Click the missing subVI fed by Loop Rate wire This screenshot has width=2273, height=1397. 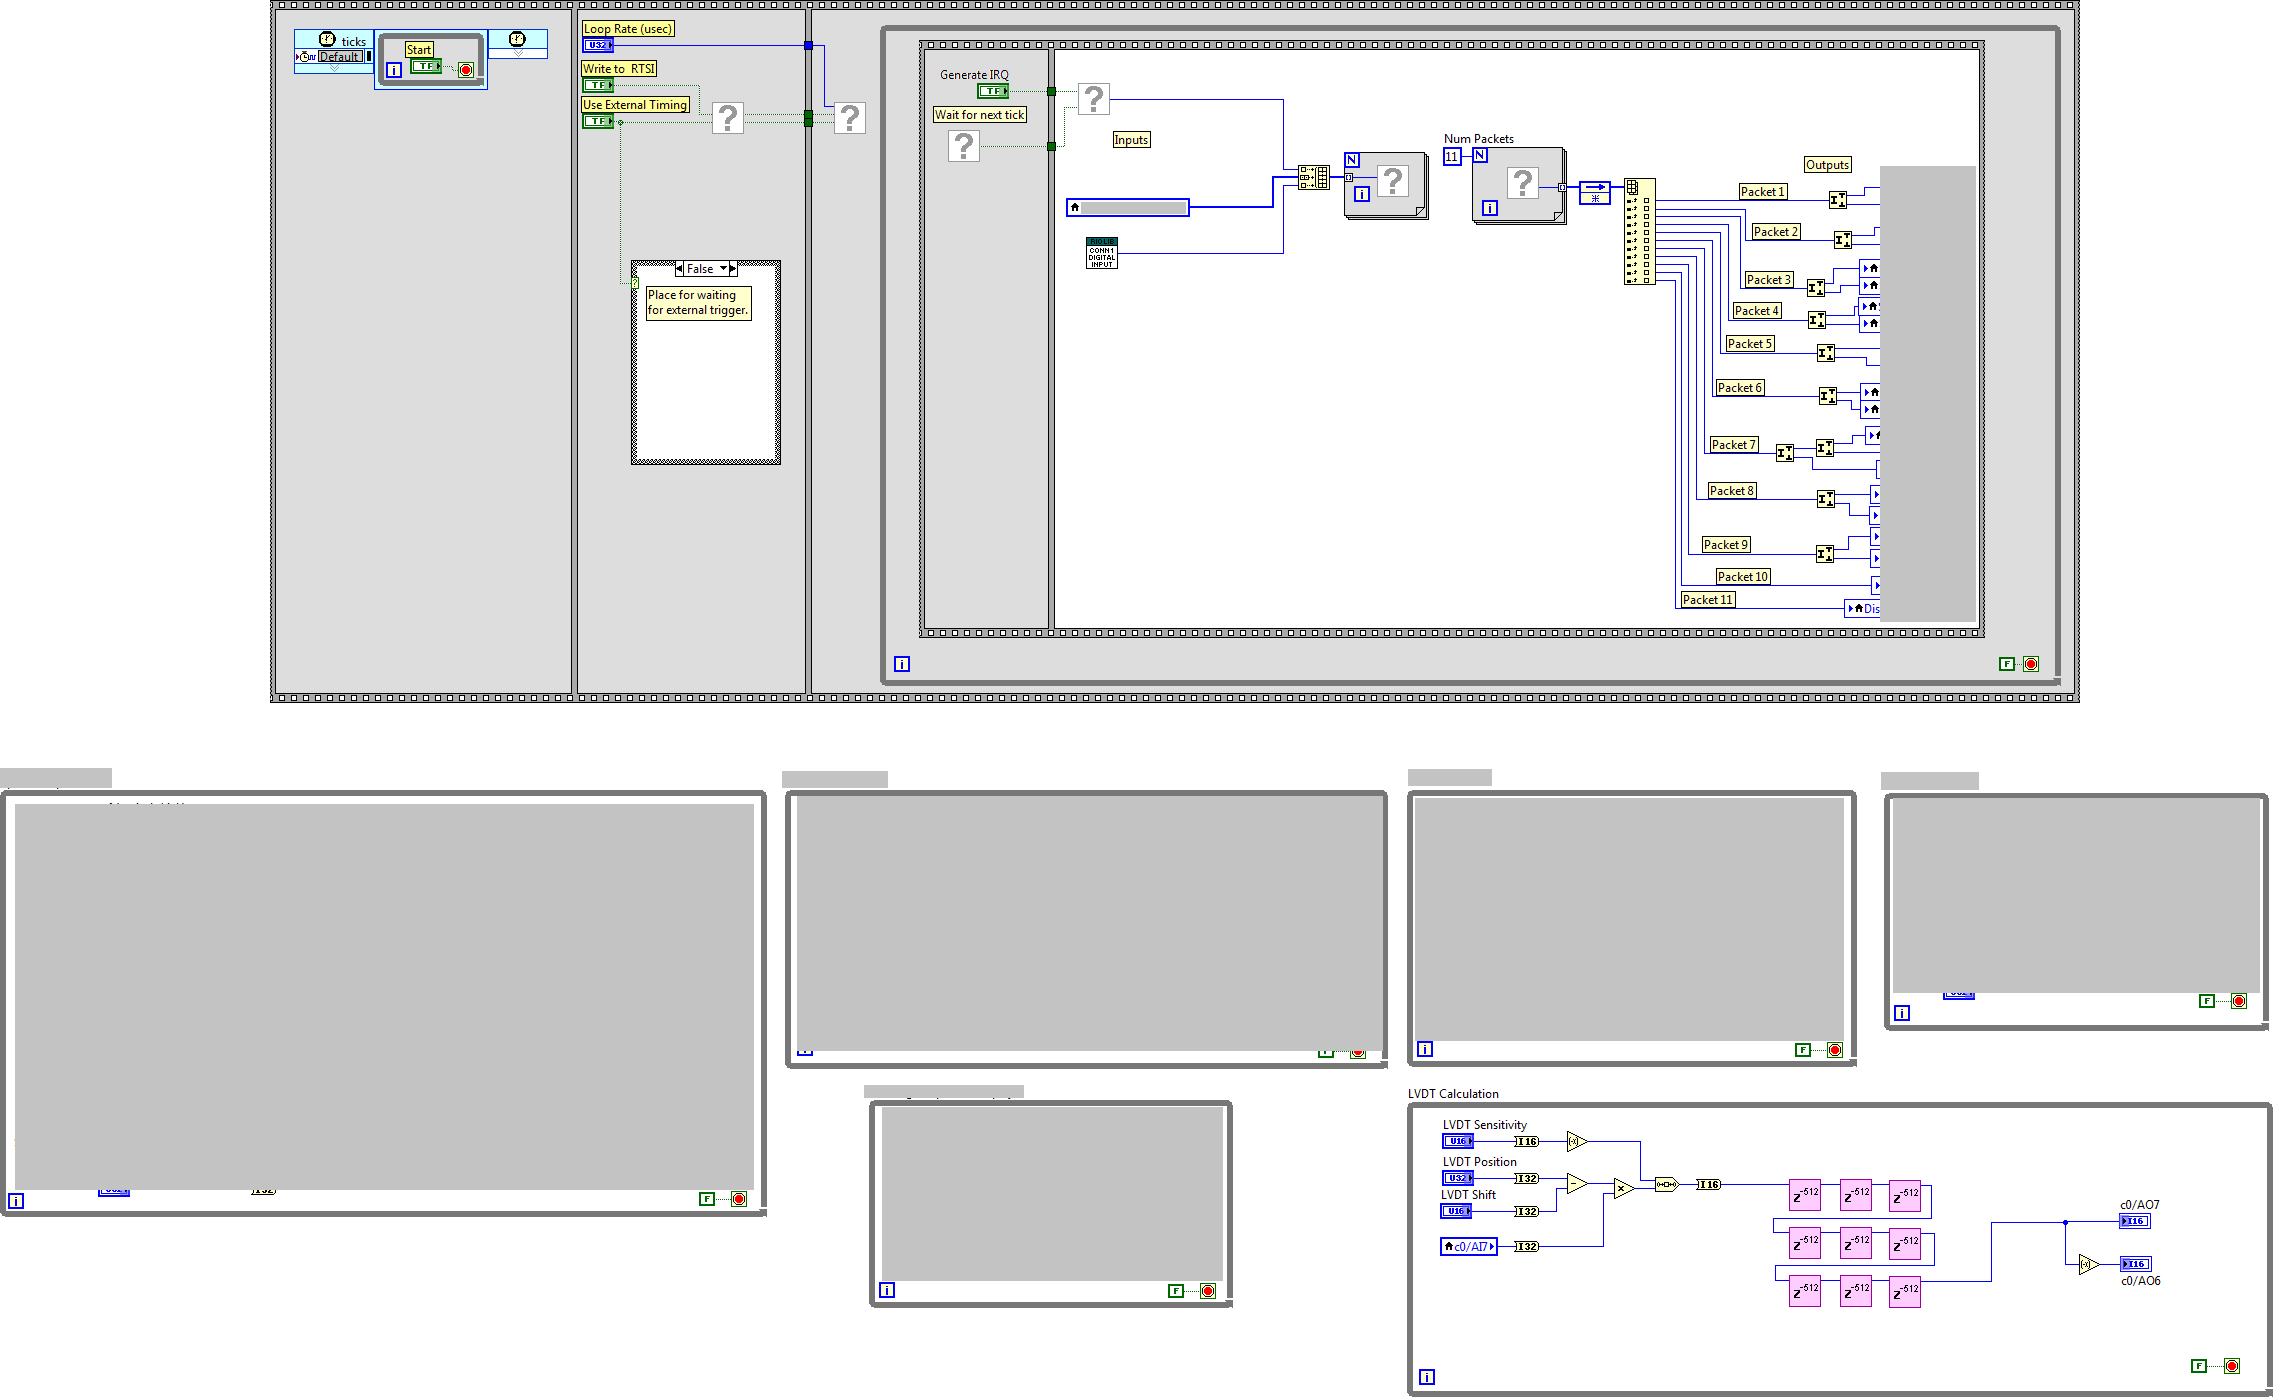850,118
